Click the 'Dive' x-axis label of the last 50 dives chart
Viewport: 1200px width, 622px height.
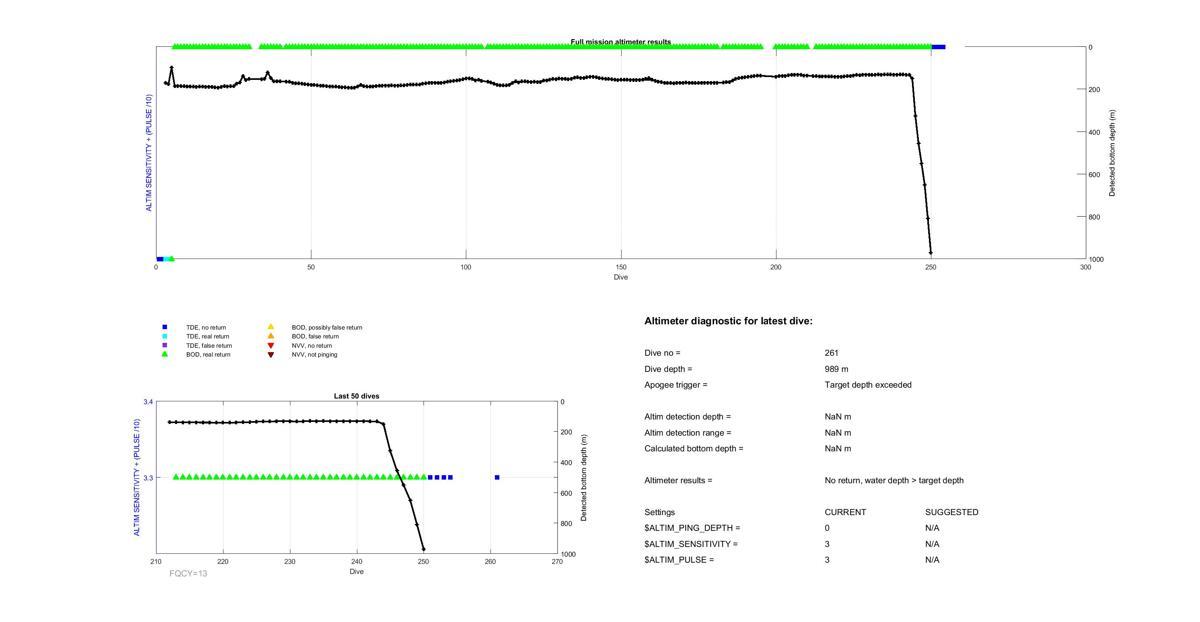(357, 572)
